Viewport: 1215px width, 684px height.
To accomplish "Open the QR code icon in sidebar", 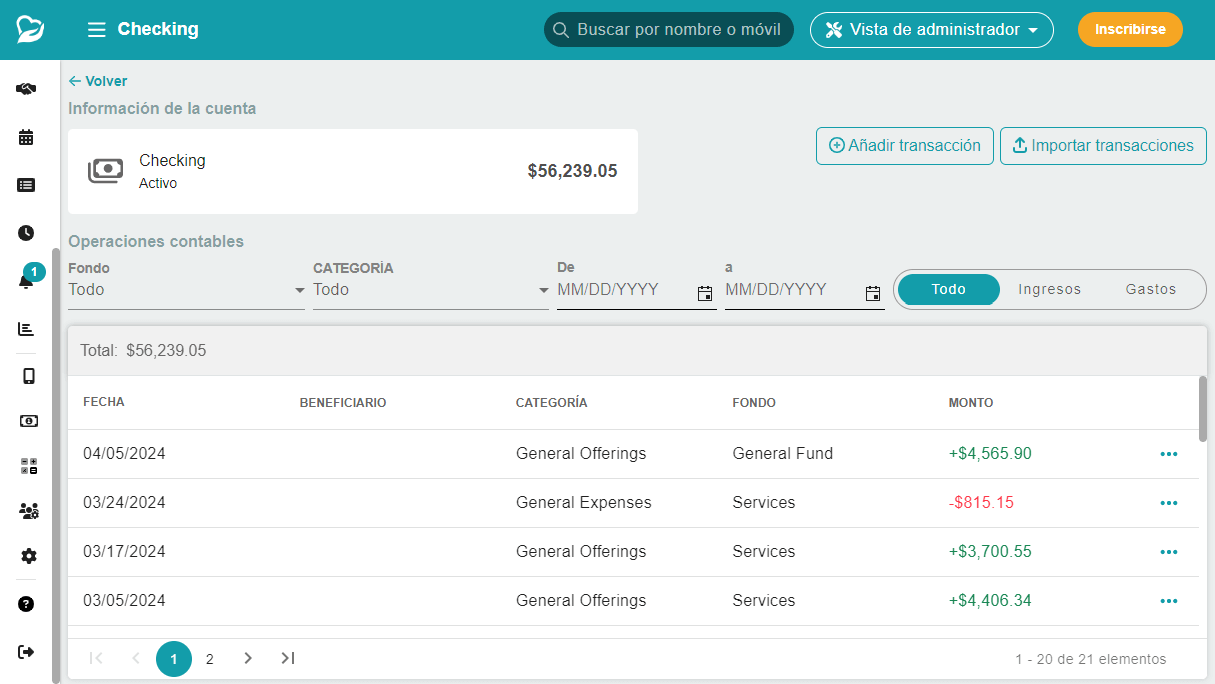I will pyautogui.click(x=29, y=466).
